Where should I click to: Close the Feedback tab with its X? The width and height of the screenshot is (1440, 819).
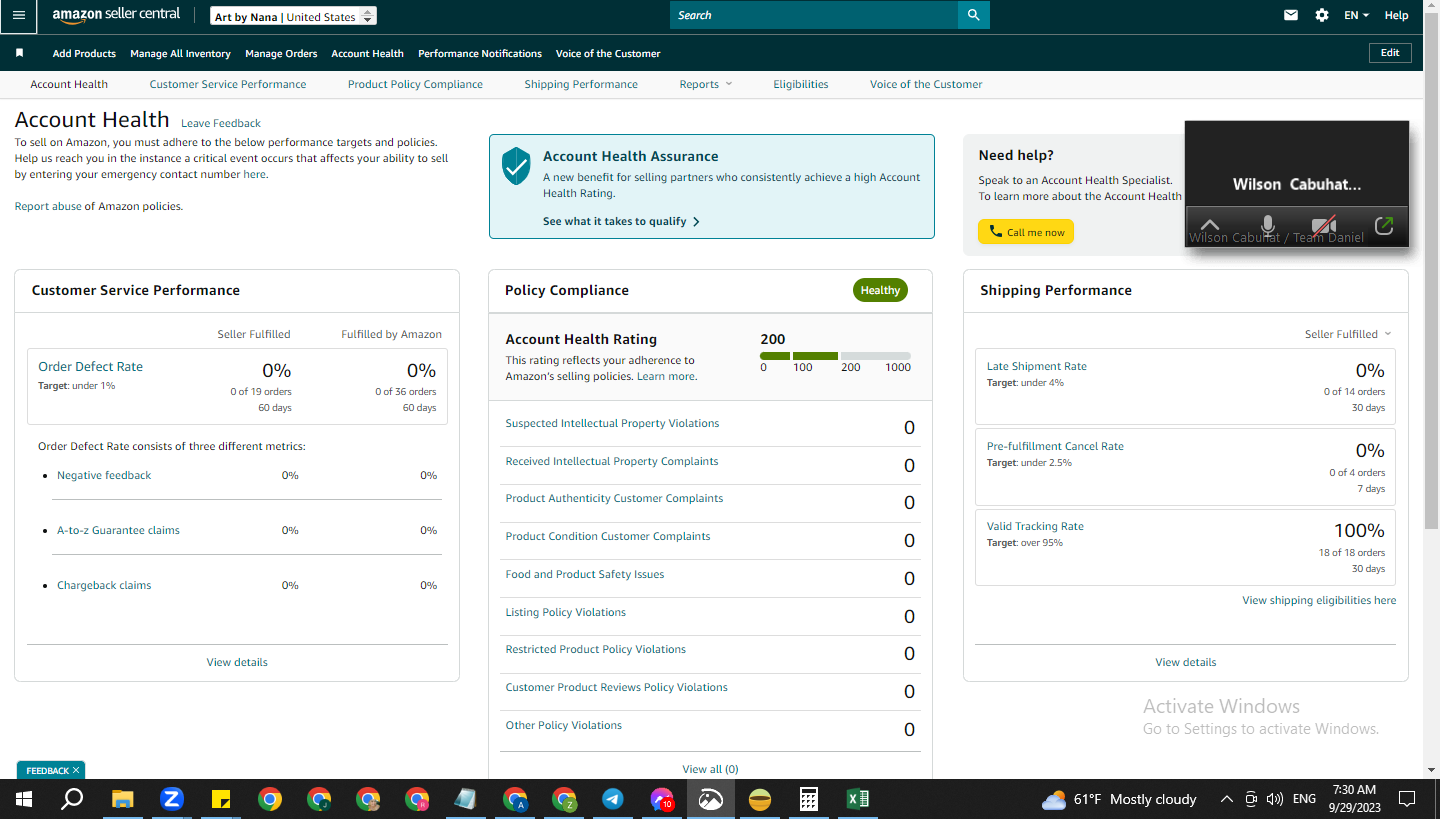76,771
